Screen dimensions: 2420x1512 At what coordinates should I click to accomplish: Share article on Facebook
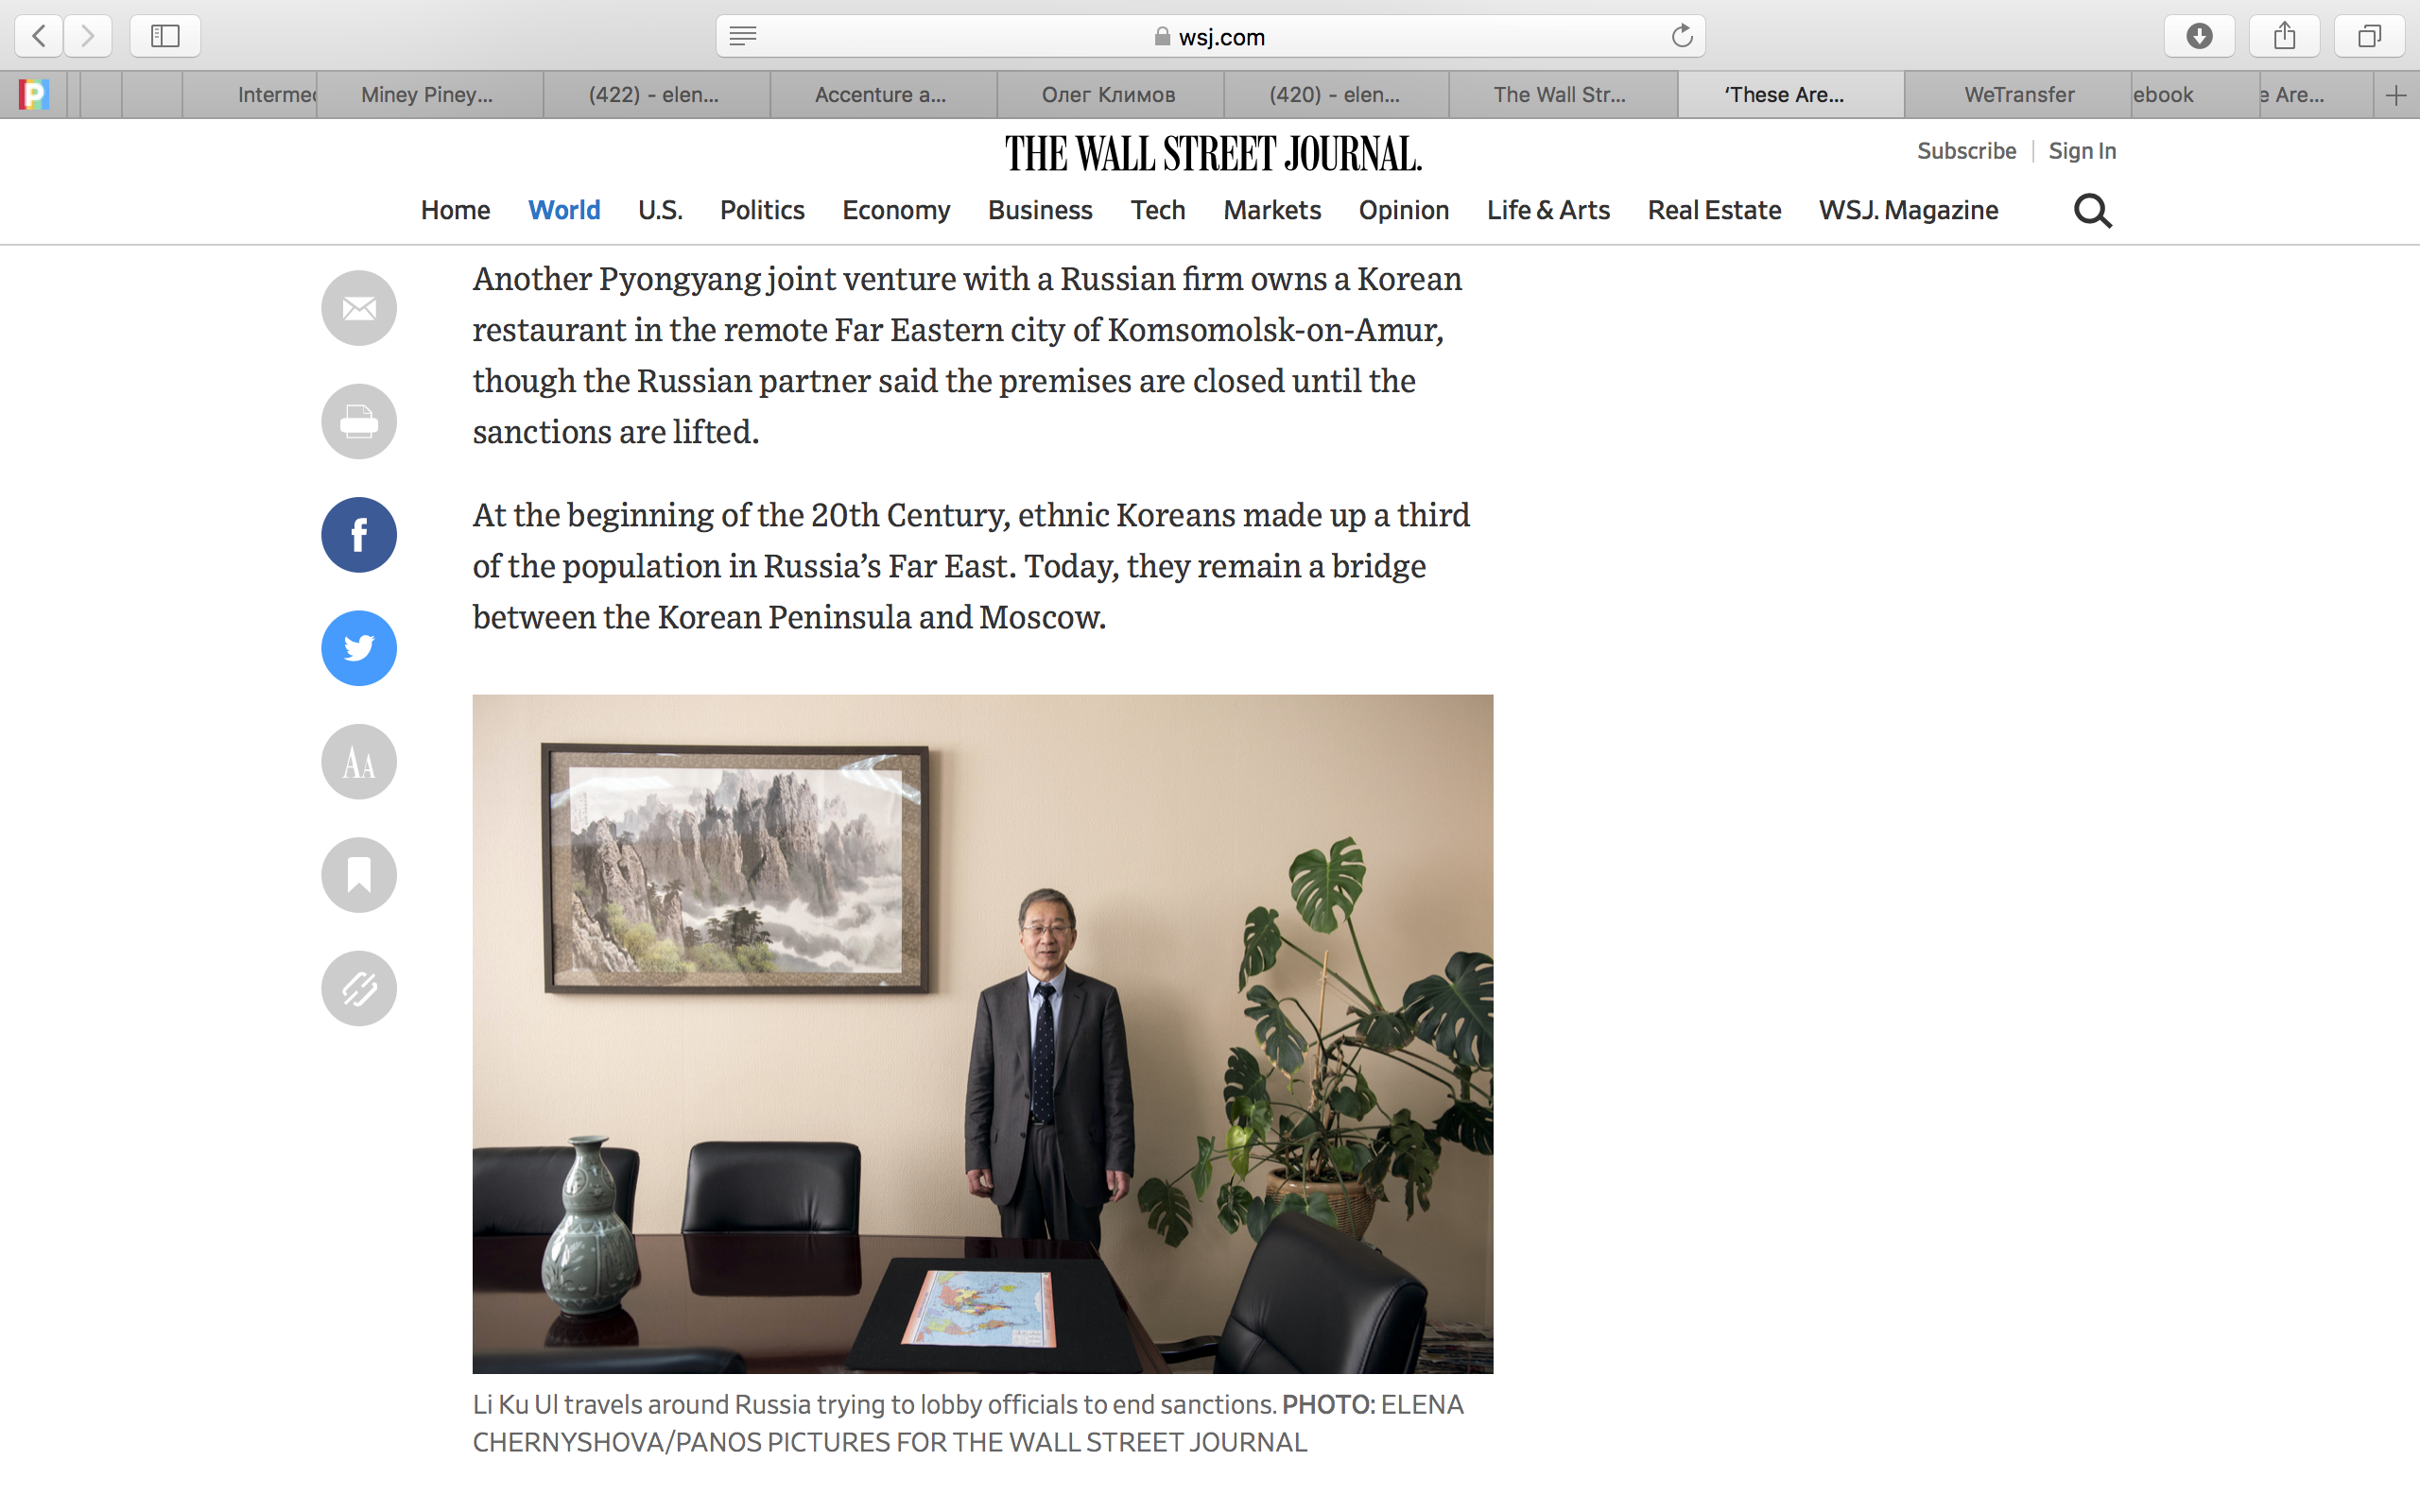point(359,535)
